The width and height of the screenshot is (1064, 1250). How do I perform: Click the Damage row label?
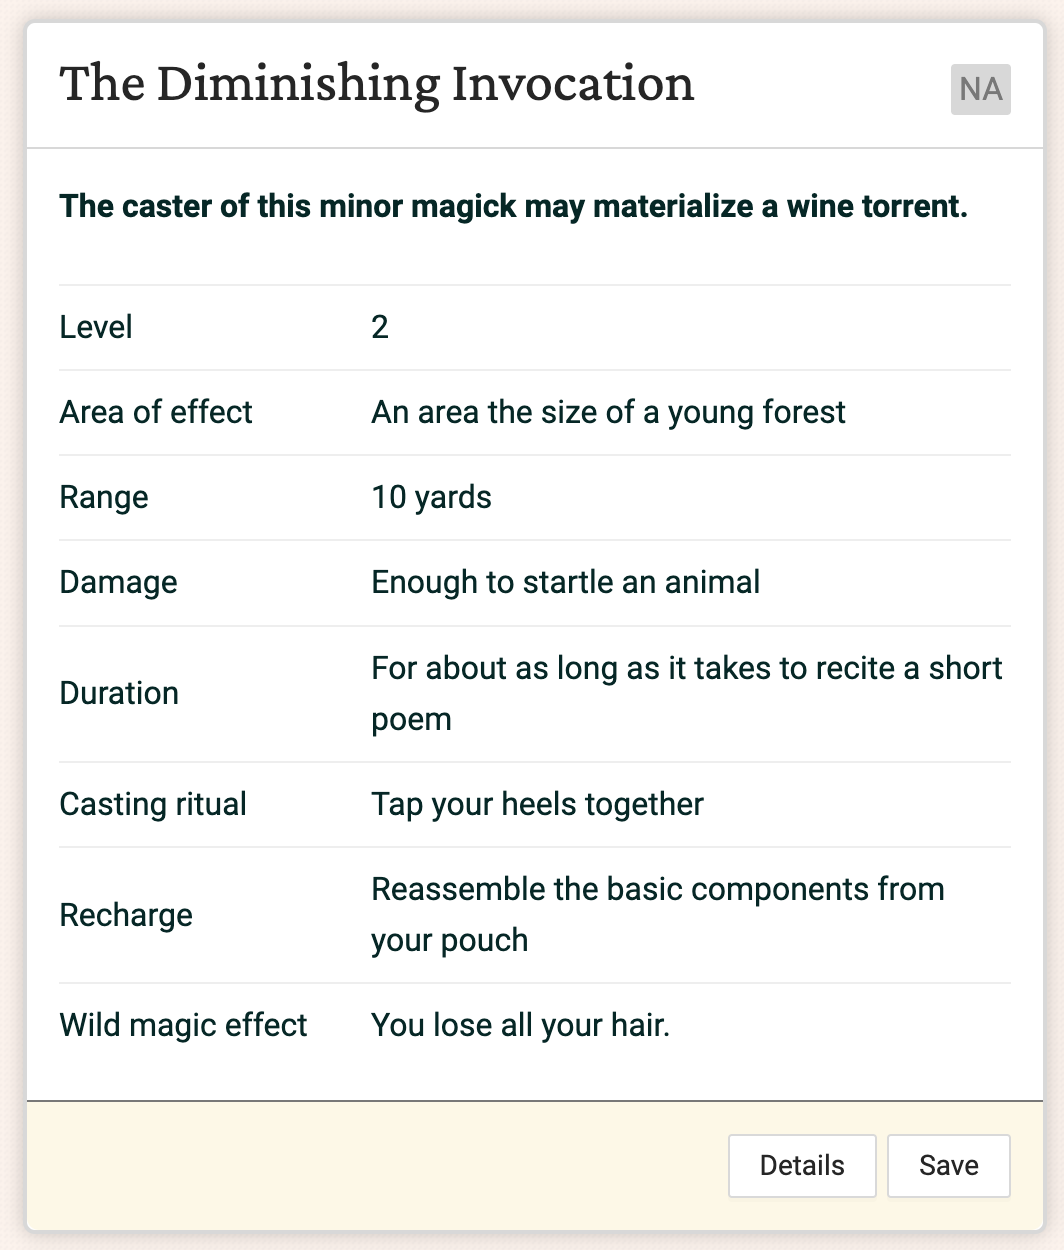tap(118, 582)
